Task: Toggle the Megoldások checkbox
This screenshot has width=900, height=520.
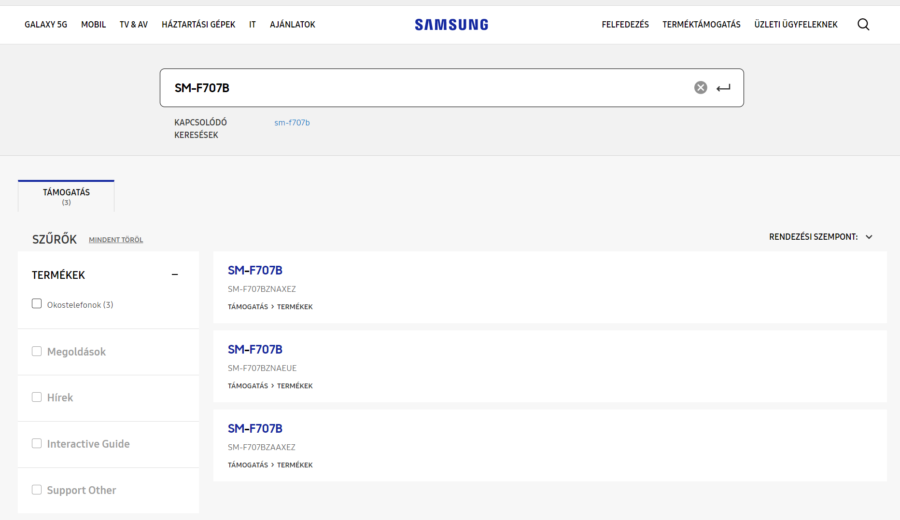Action: (x=37, y=351)
